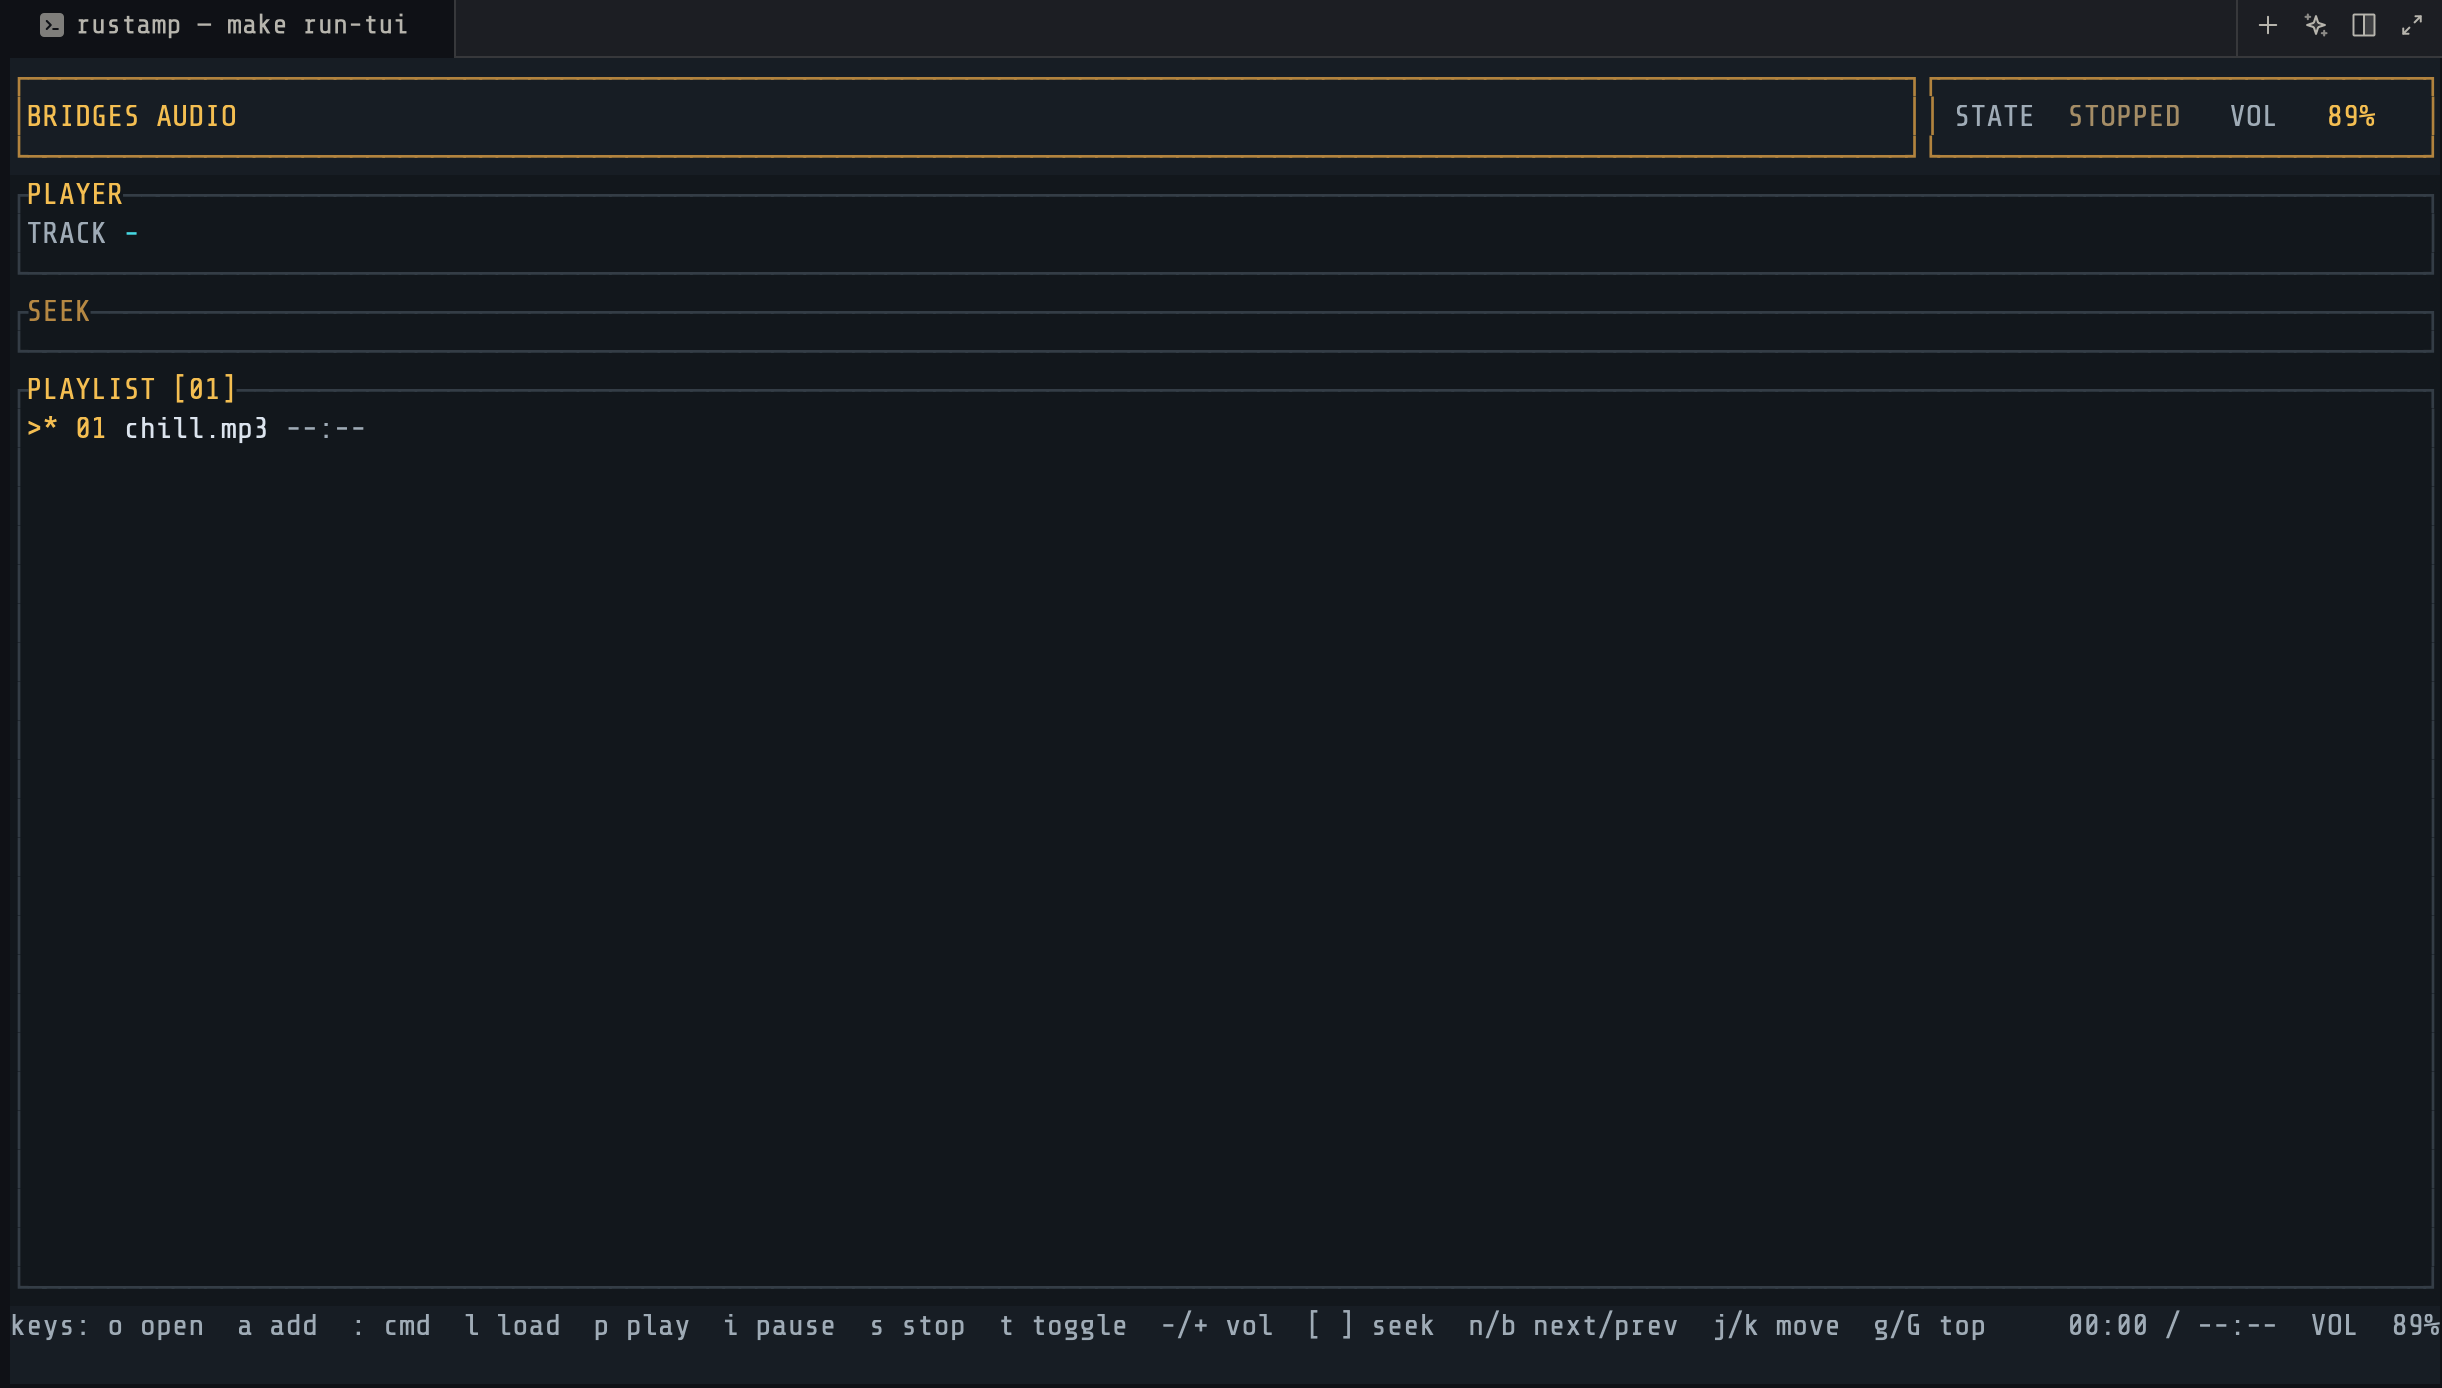Screen dimensions: 2442x1388
Task: Click the 'i pause' key hint
Action: click(779, 1326)
